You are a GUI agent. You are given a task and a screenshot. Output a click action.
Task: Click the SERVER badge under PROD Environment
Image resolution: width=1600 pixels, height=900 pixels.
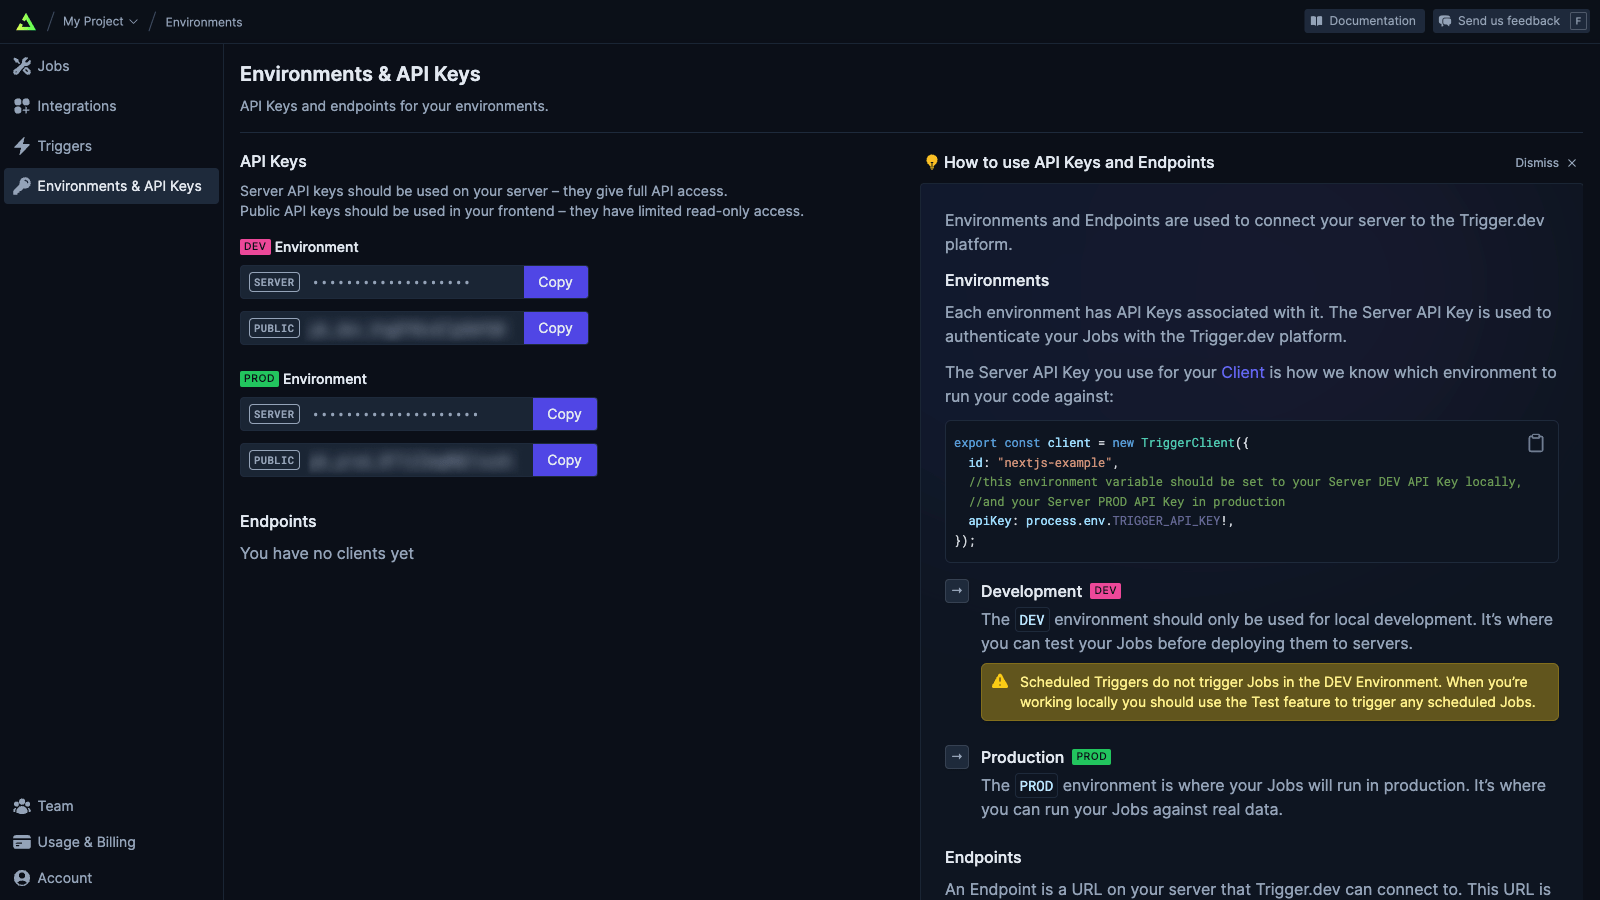pos(274,414)
